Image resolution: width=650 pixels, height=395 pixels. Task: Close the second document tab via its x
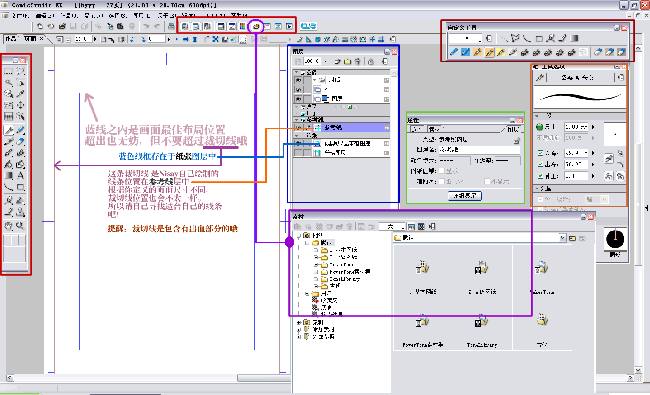coord(41,39)
